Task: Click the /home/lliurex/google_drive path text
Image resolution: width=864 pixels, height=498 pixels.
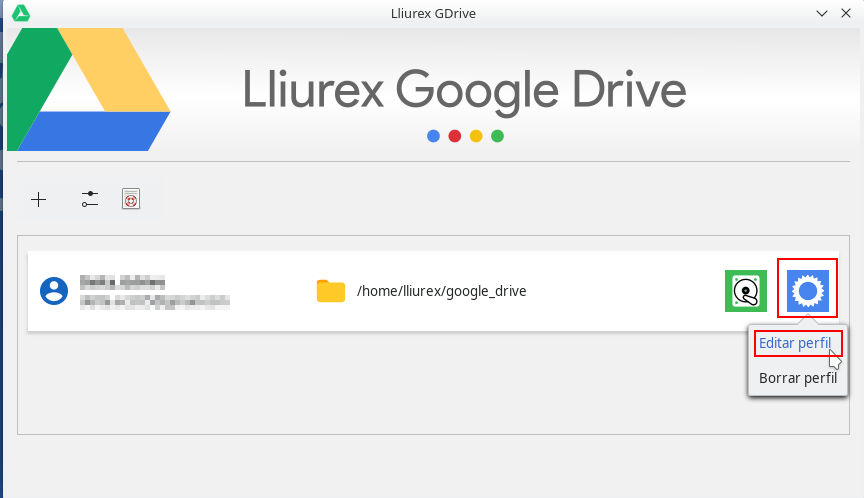Action: (441, 291)
